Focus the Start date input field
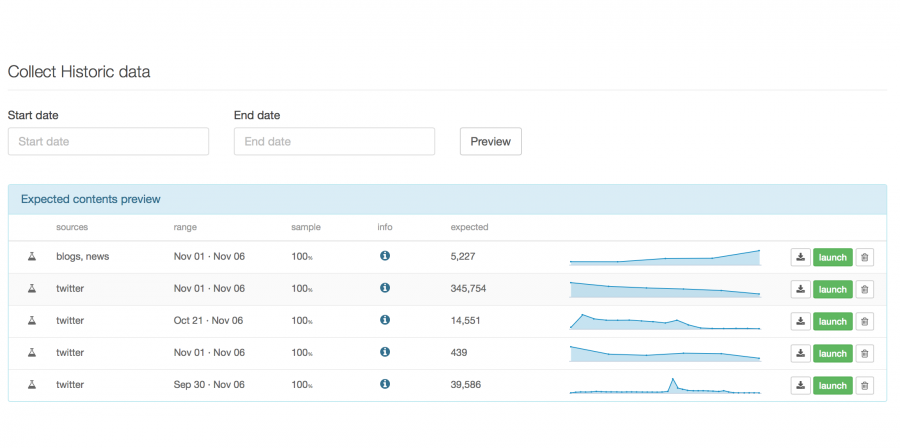Viewport: 900px width, 448px height. click(108, 141)
